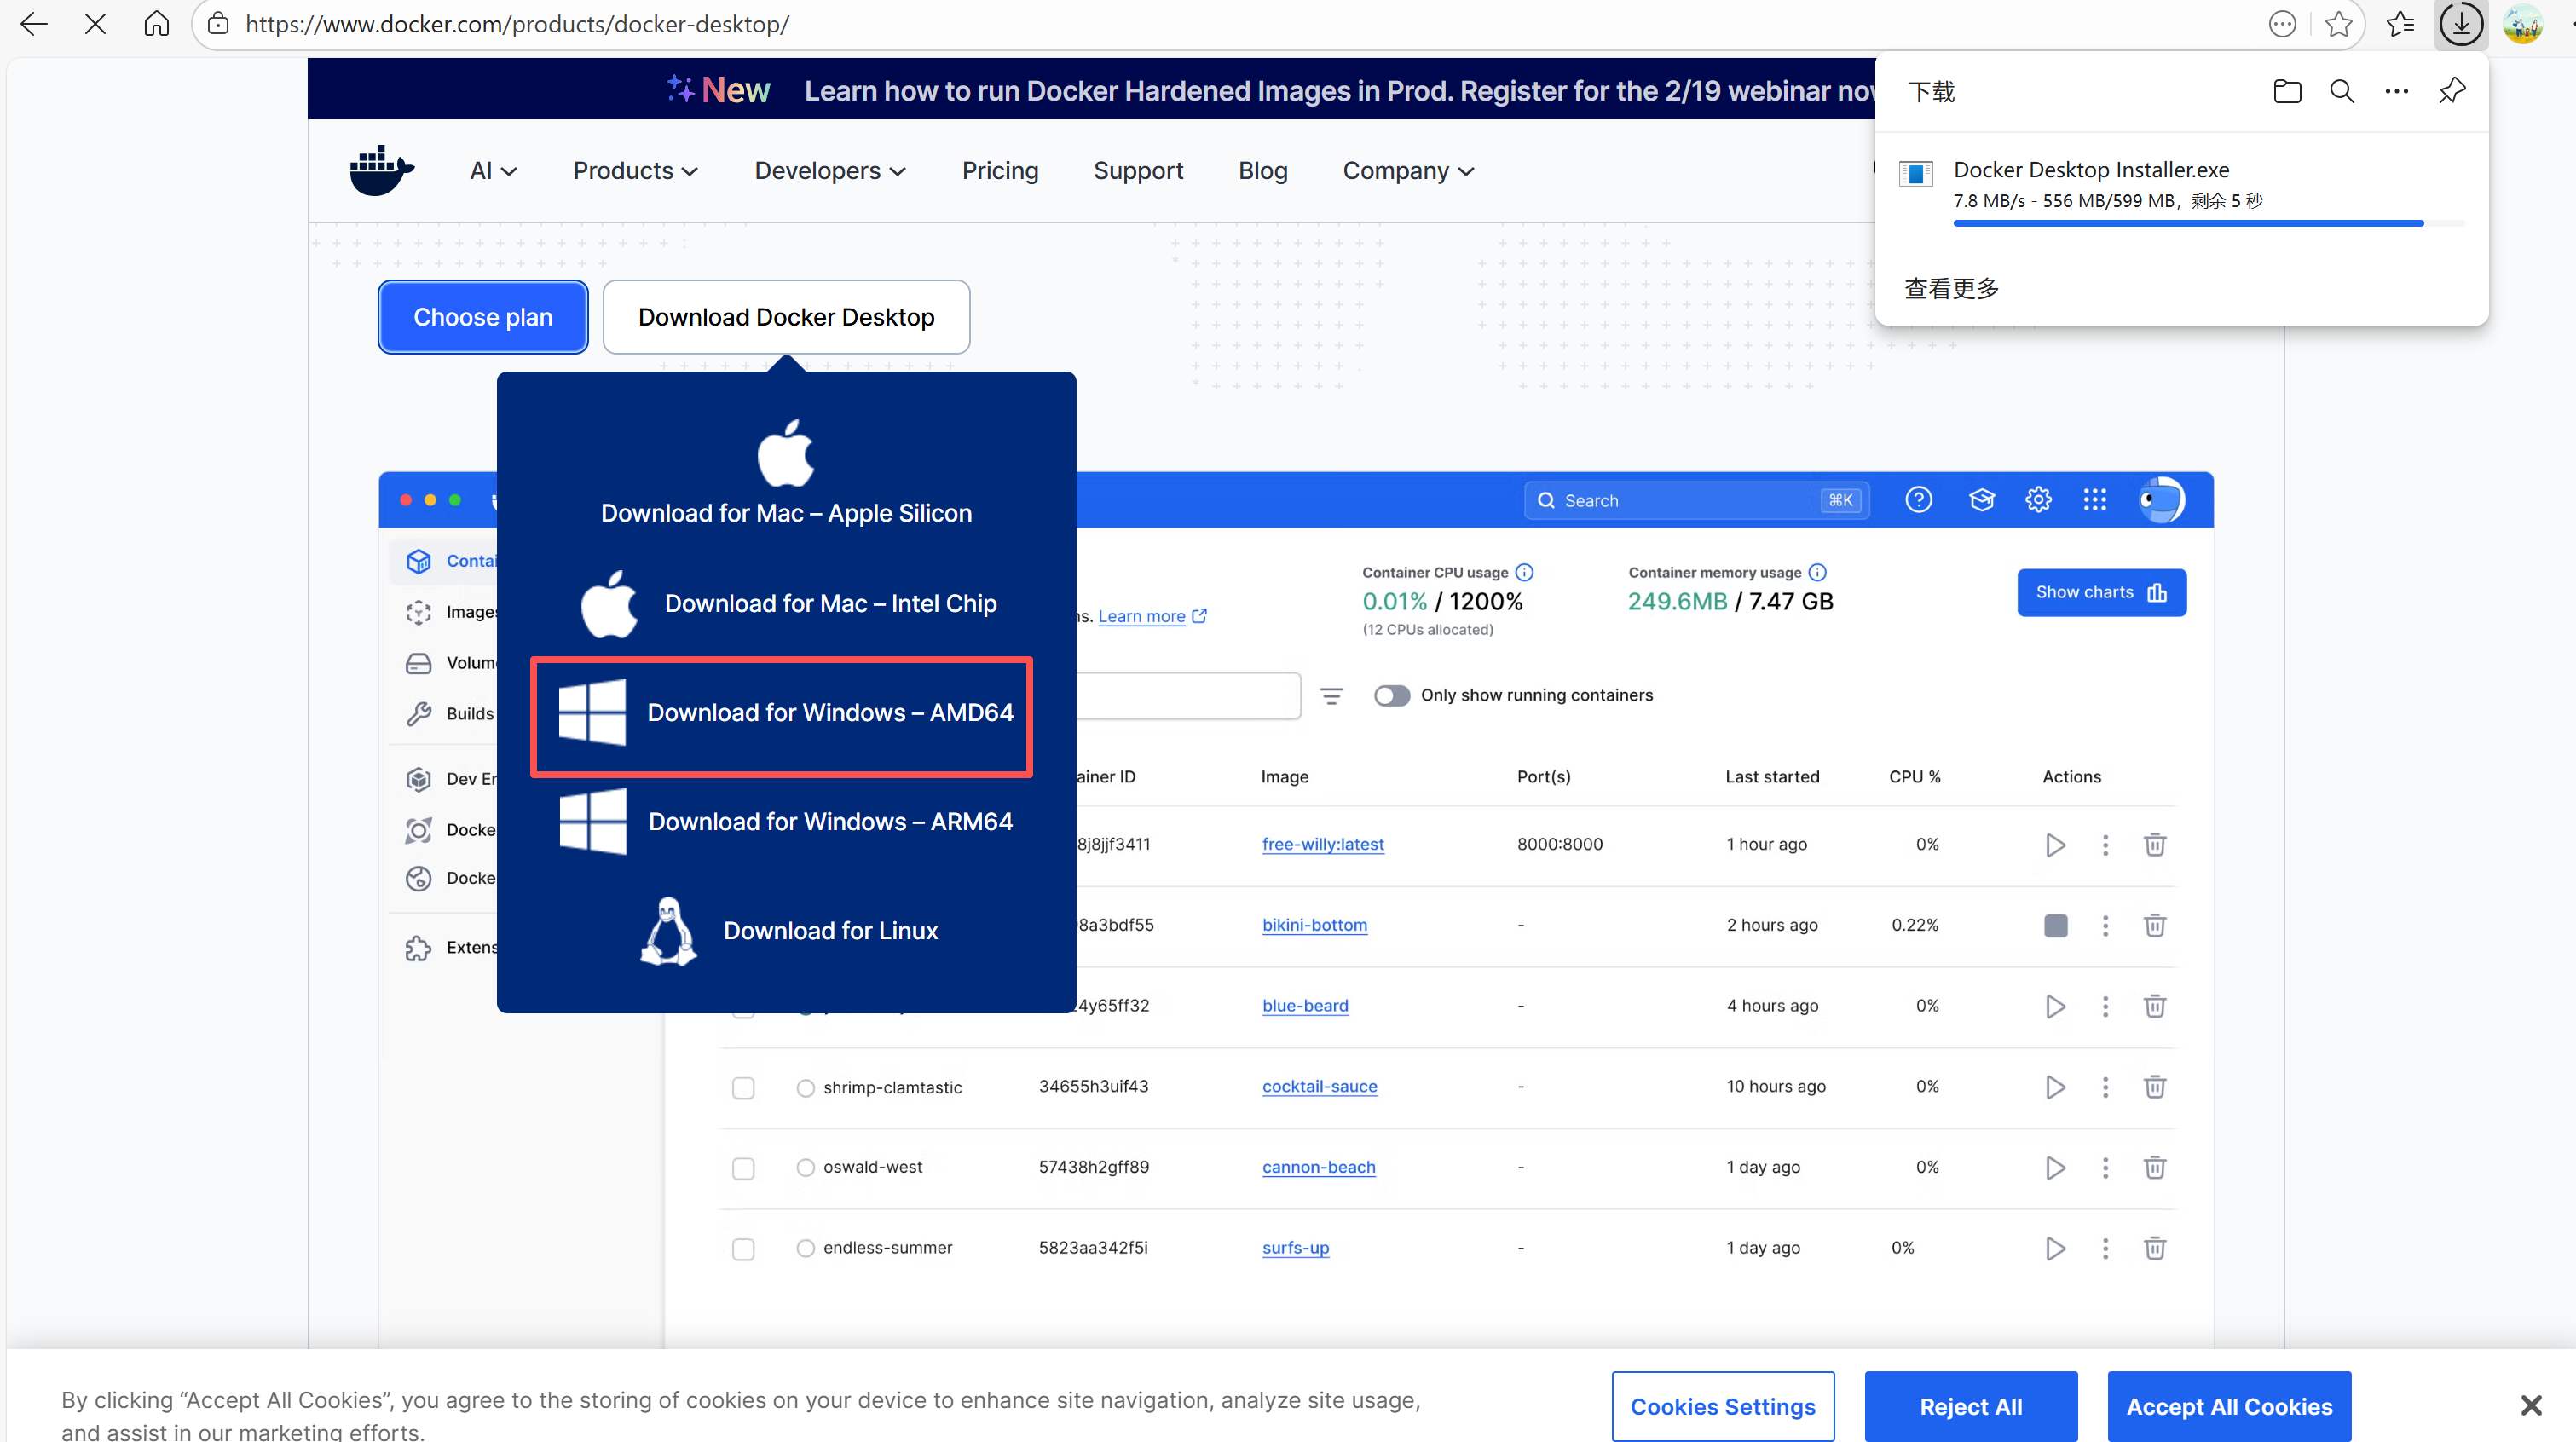Click the Docker whale logo

(381, 171)
